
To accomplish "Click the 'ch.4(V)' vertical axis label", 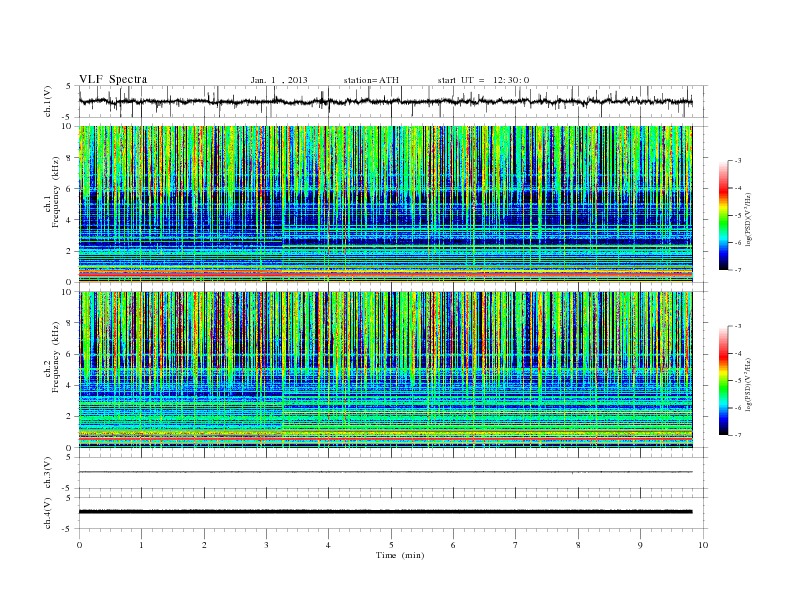I will click(x=48, y=513).
